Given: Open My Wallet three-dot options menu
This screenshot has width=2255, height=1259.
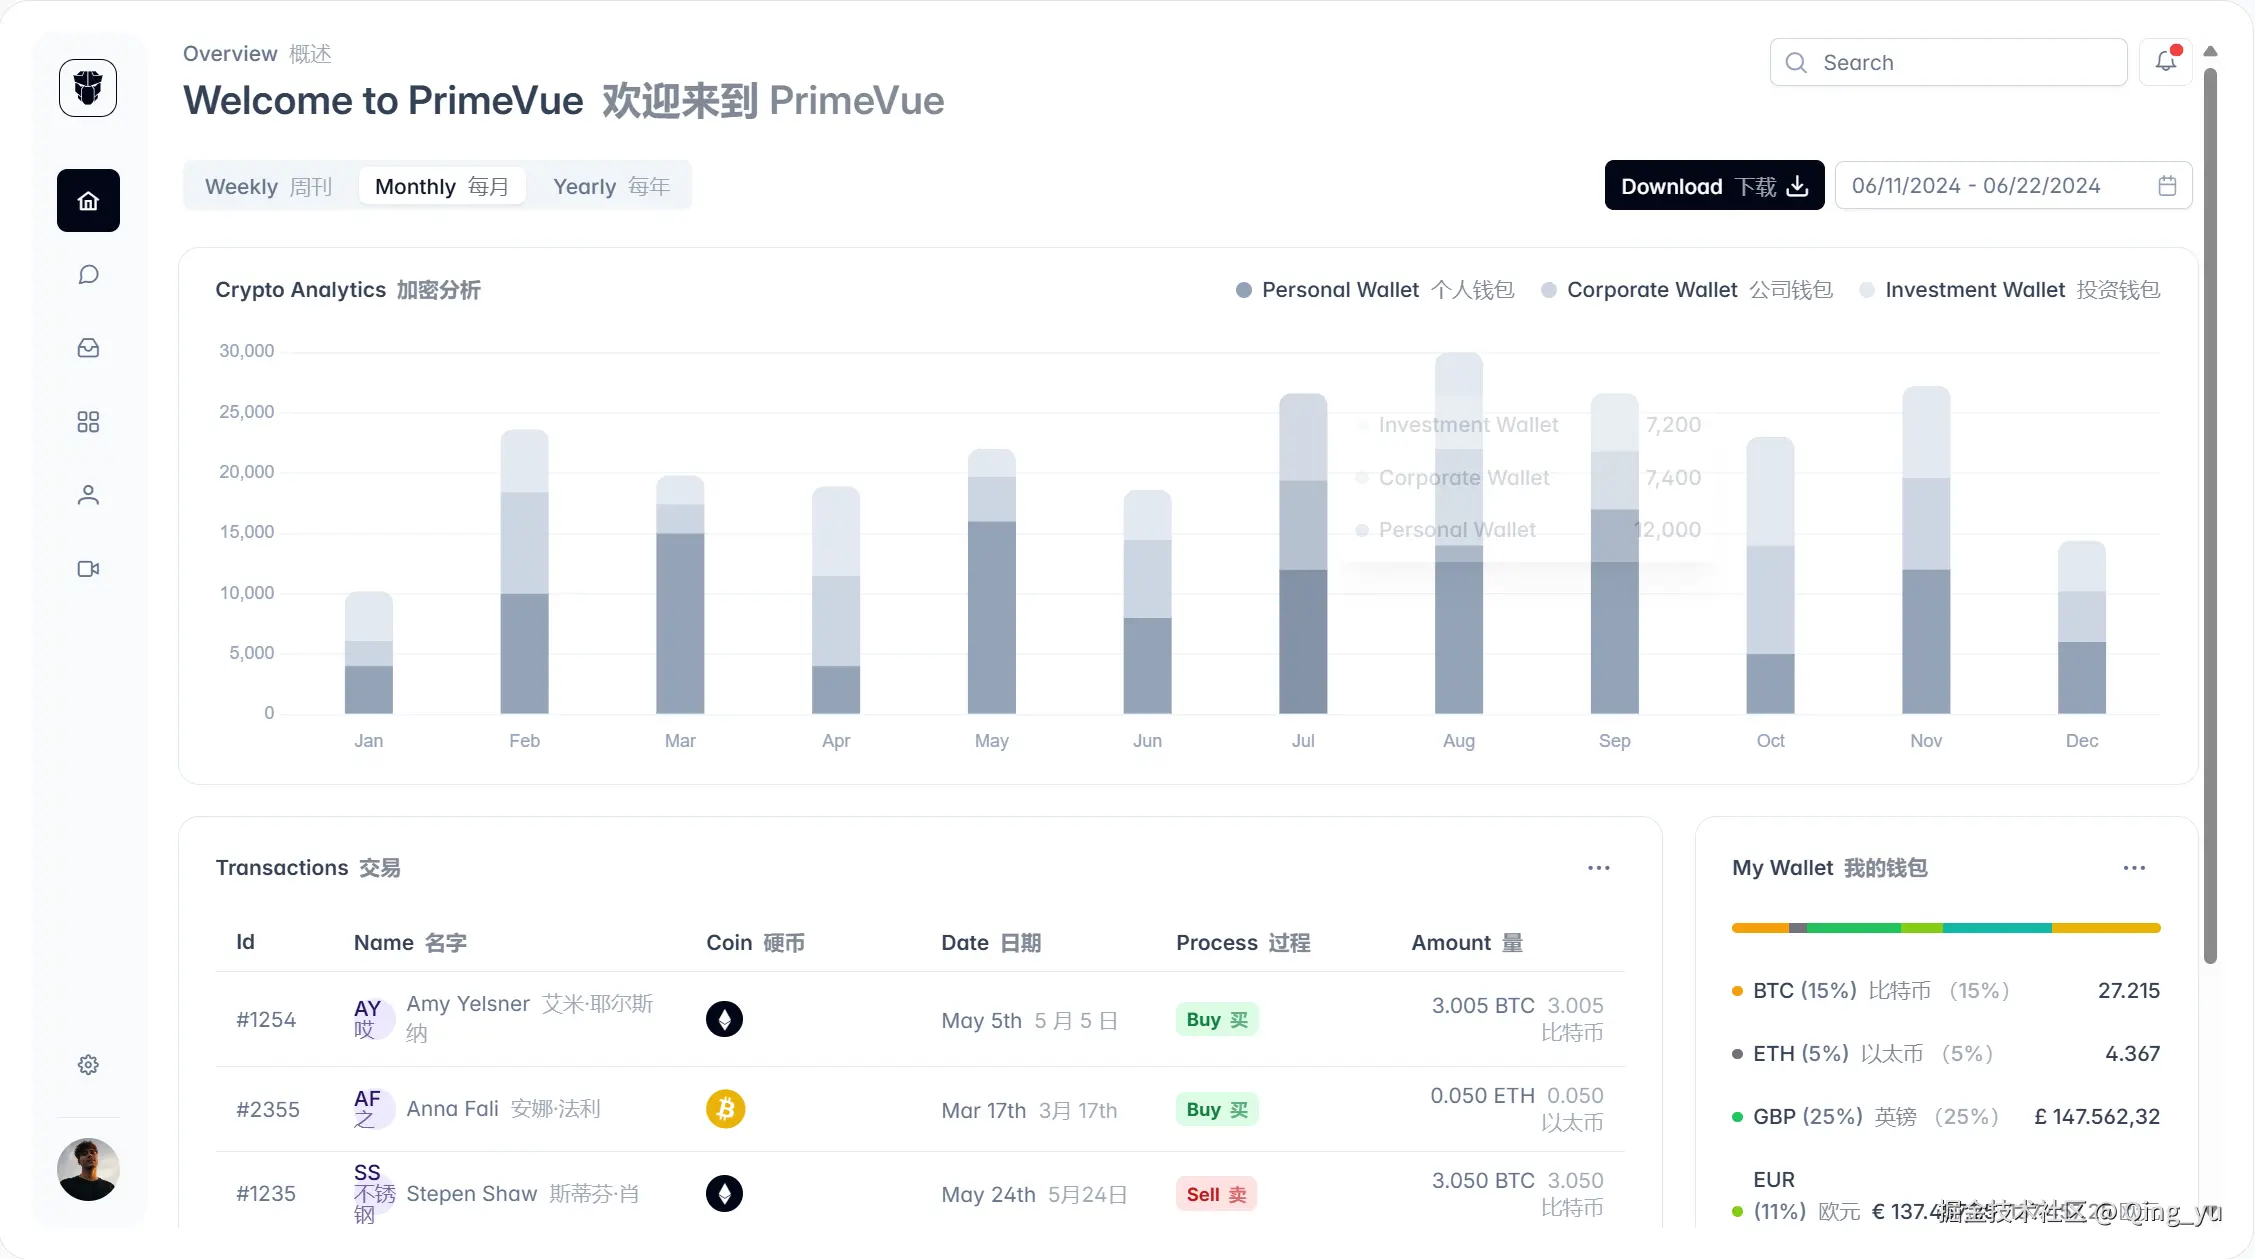Looking at the screenshot, I should pyautogui.click(x=2134, y=868).
